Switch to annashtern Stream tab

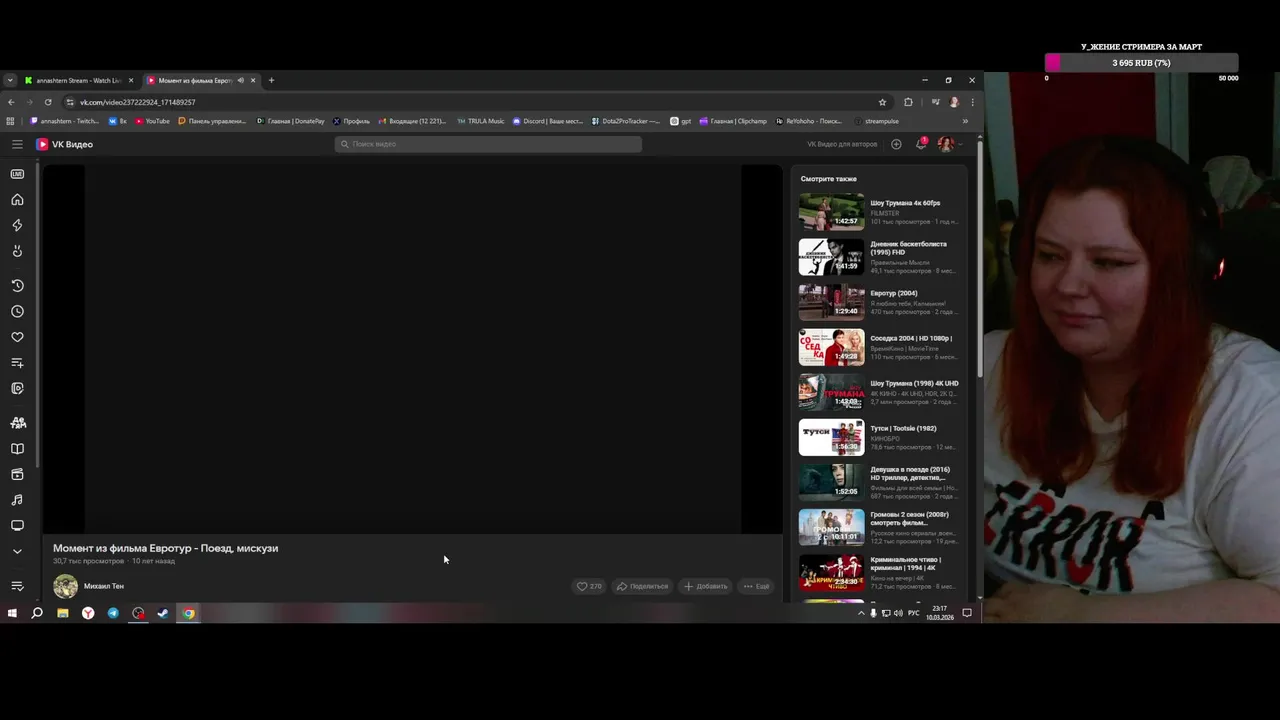pyautogui.click(x=79, y=80)
